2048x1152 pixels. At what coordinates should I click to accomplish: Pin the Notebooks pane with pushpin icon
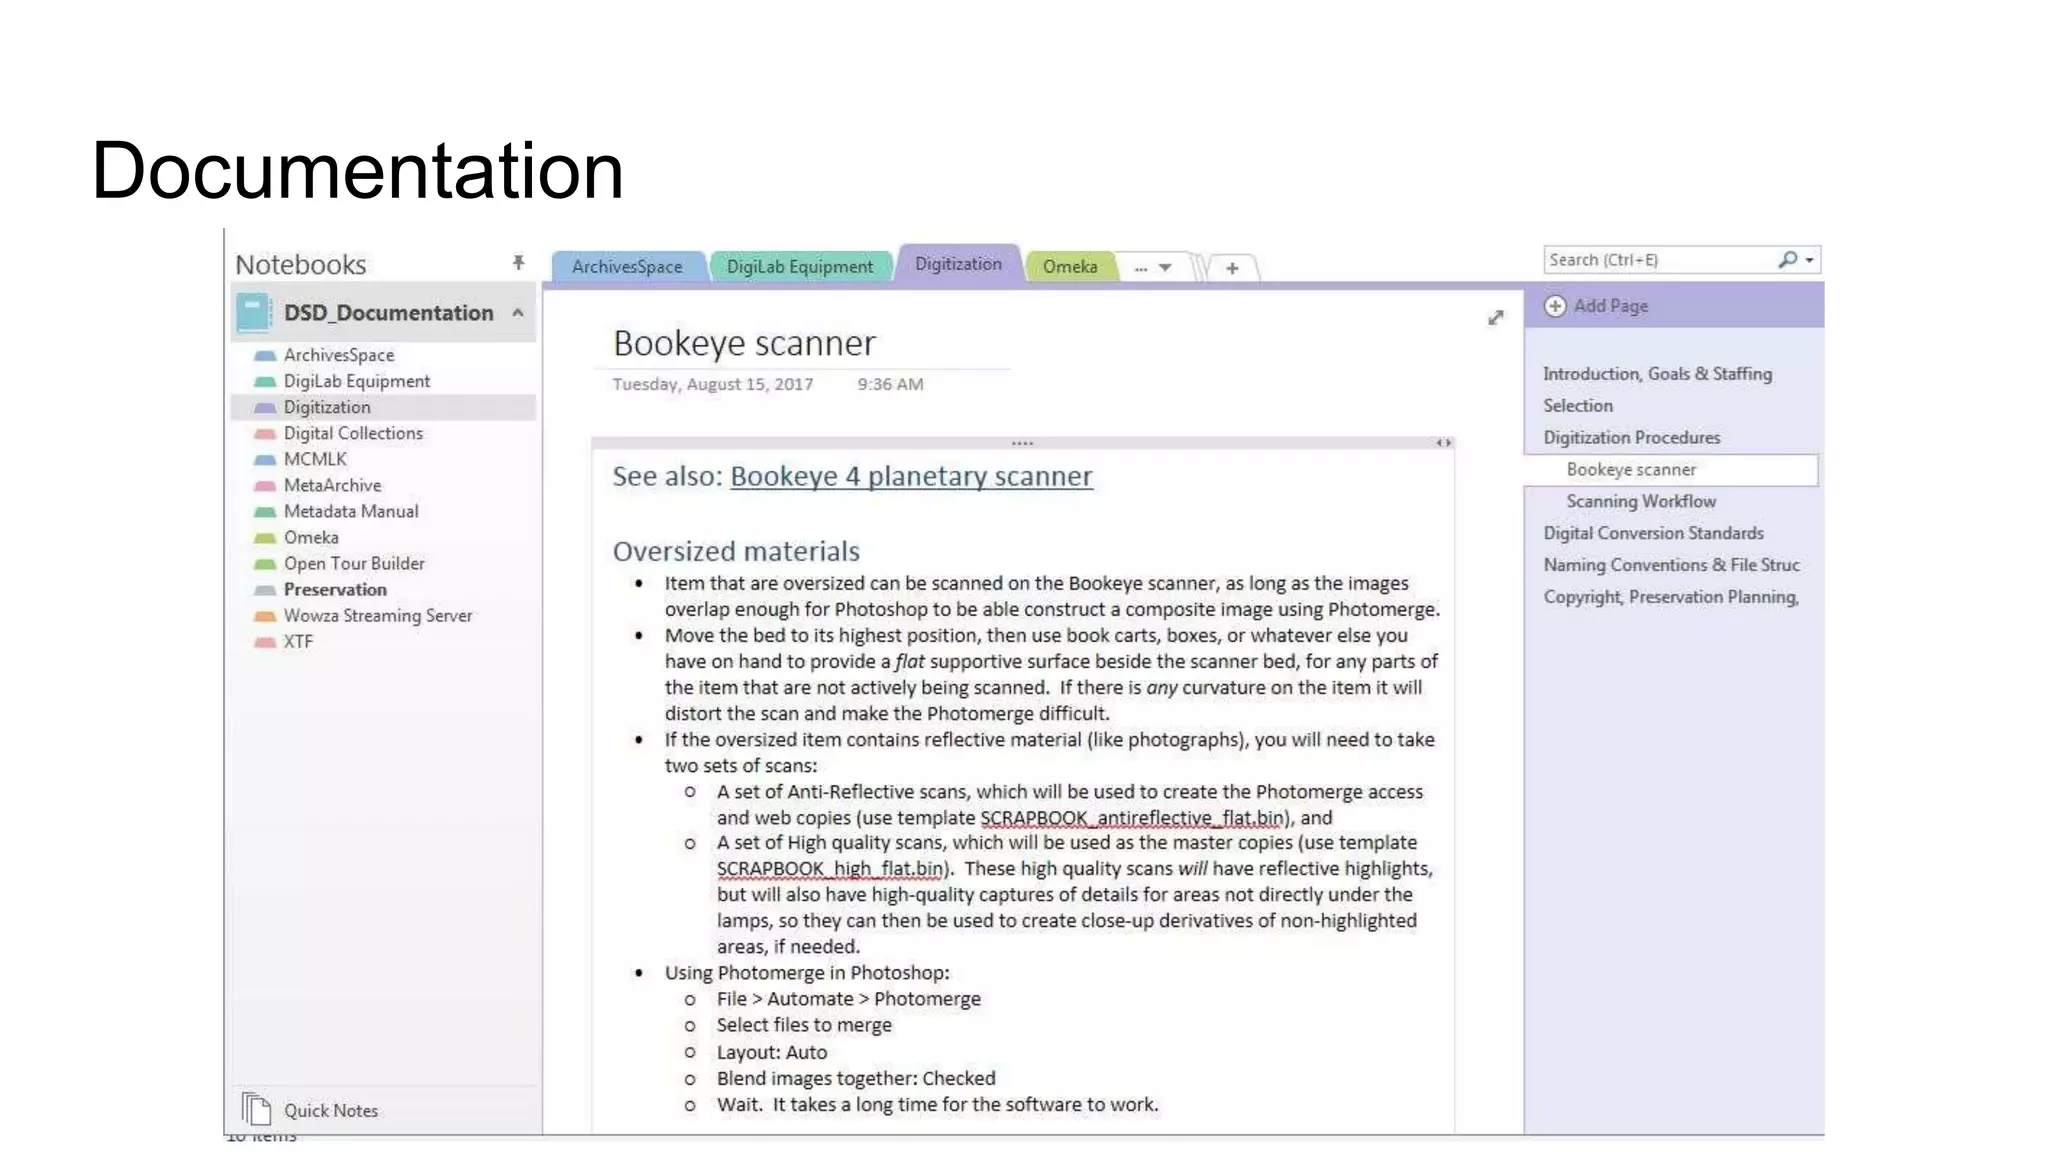(518, 263)
